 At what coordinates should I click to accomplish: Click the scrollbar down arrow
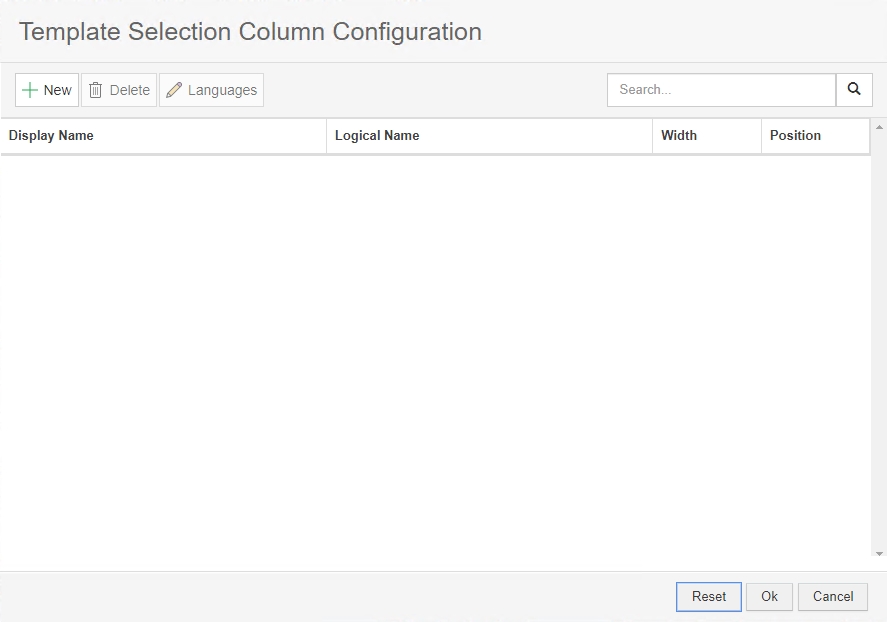879,554
